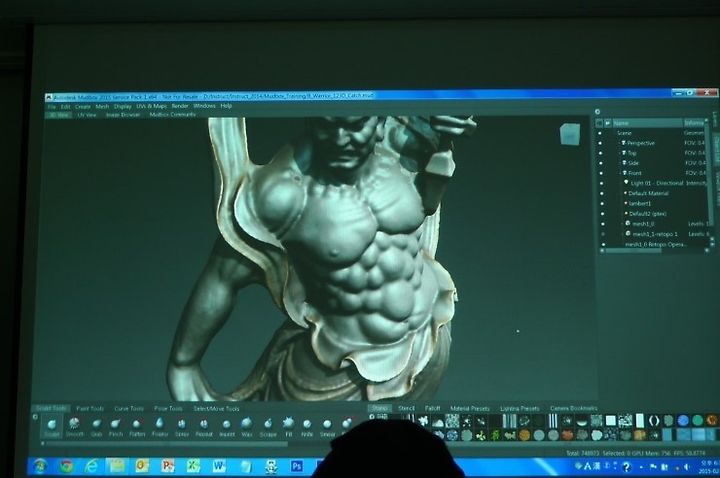The height and width of the screenshot is (478, 720).
Task: Open the Windows Start menu
Action: 40,467
